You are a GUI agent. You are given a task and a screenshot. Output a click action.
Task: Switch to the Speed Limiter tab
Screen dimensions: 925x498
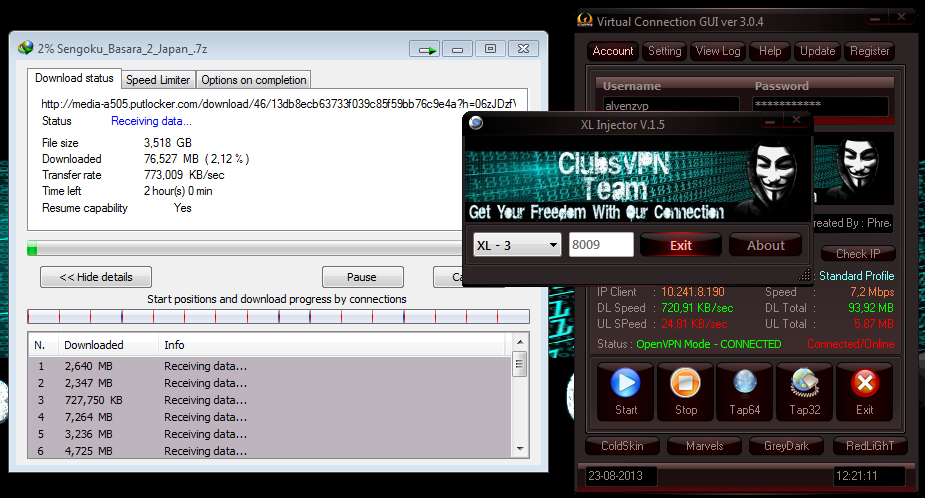click(x=158, y=80)
